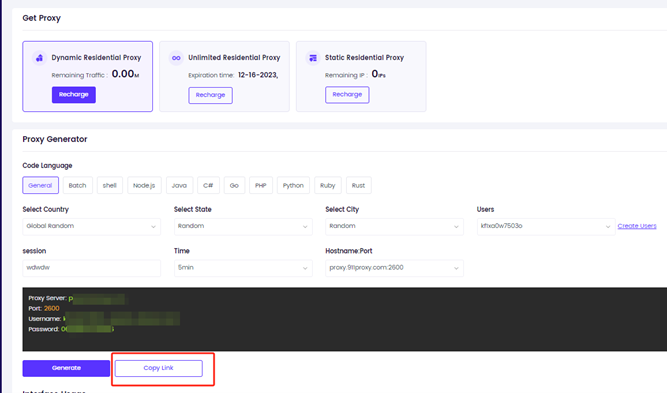The width and height of the screenshot is (667, 393).
Task: Recharge the Unlimited Residential Proxy plan
Action: [x=211, y=95]
